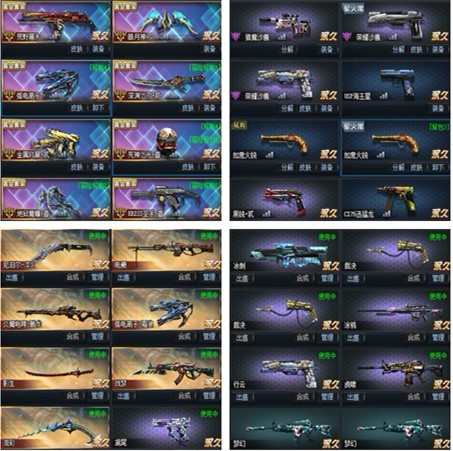Click the purple demon badge beside 猎魔沙鹰
Viewport: 453px width, 451px height.
(x=236, y=36)
